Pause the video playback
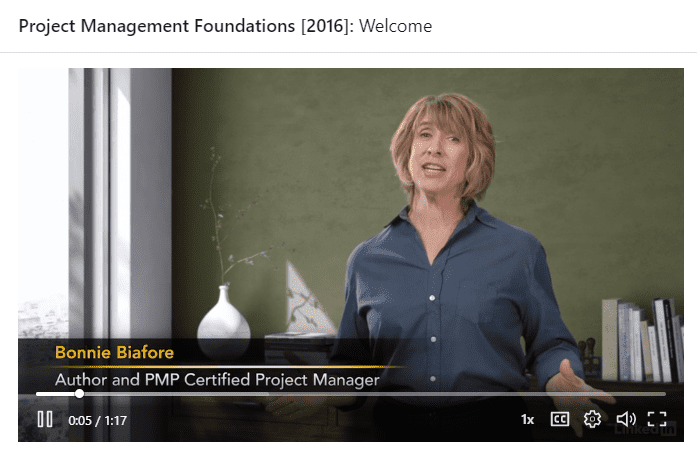697x461 pixels. click(45, 419)
